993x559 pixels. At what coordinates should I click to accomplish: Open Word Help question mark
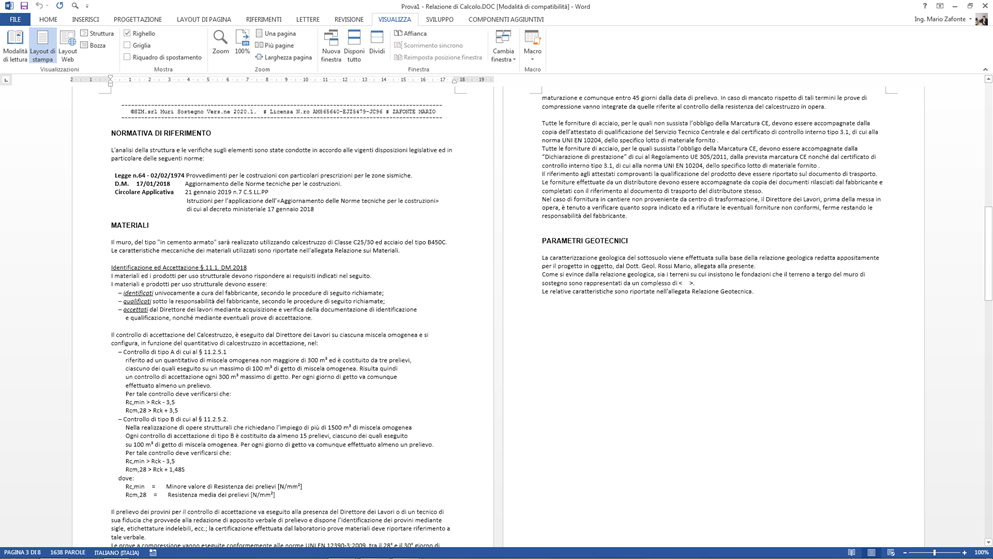click(x=925, y=6)
